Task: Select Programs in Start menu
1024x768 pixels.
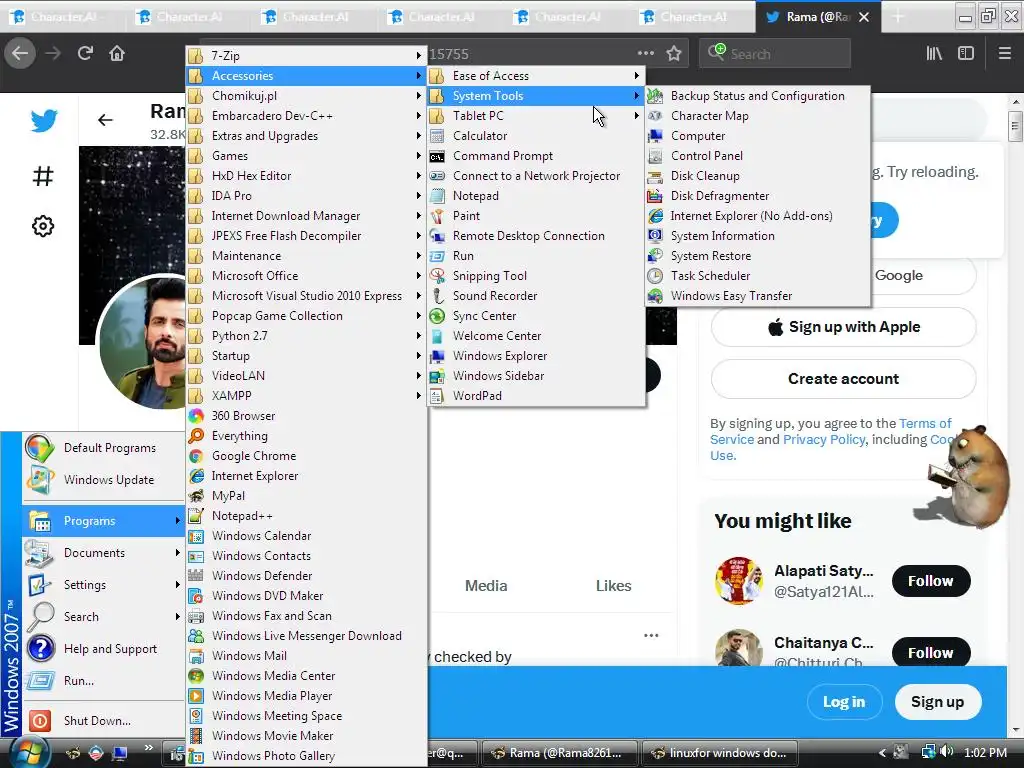Action: point(103,520)
